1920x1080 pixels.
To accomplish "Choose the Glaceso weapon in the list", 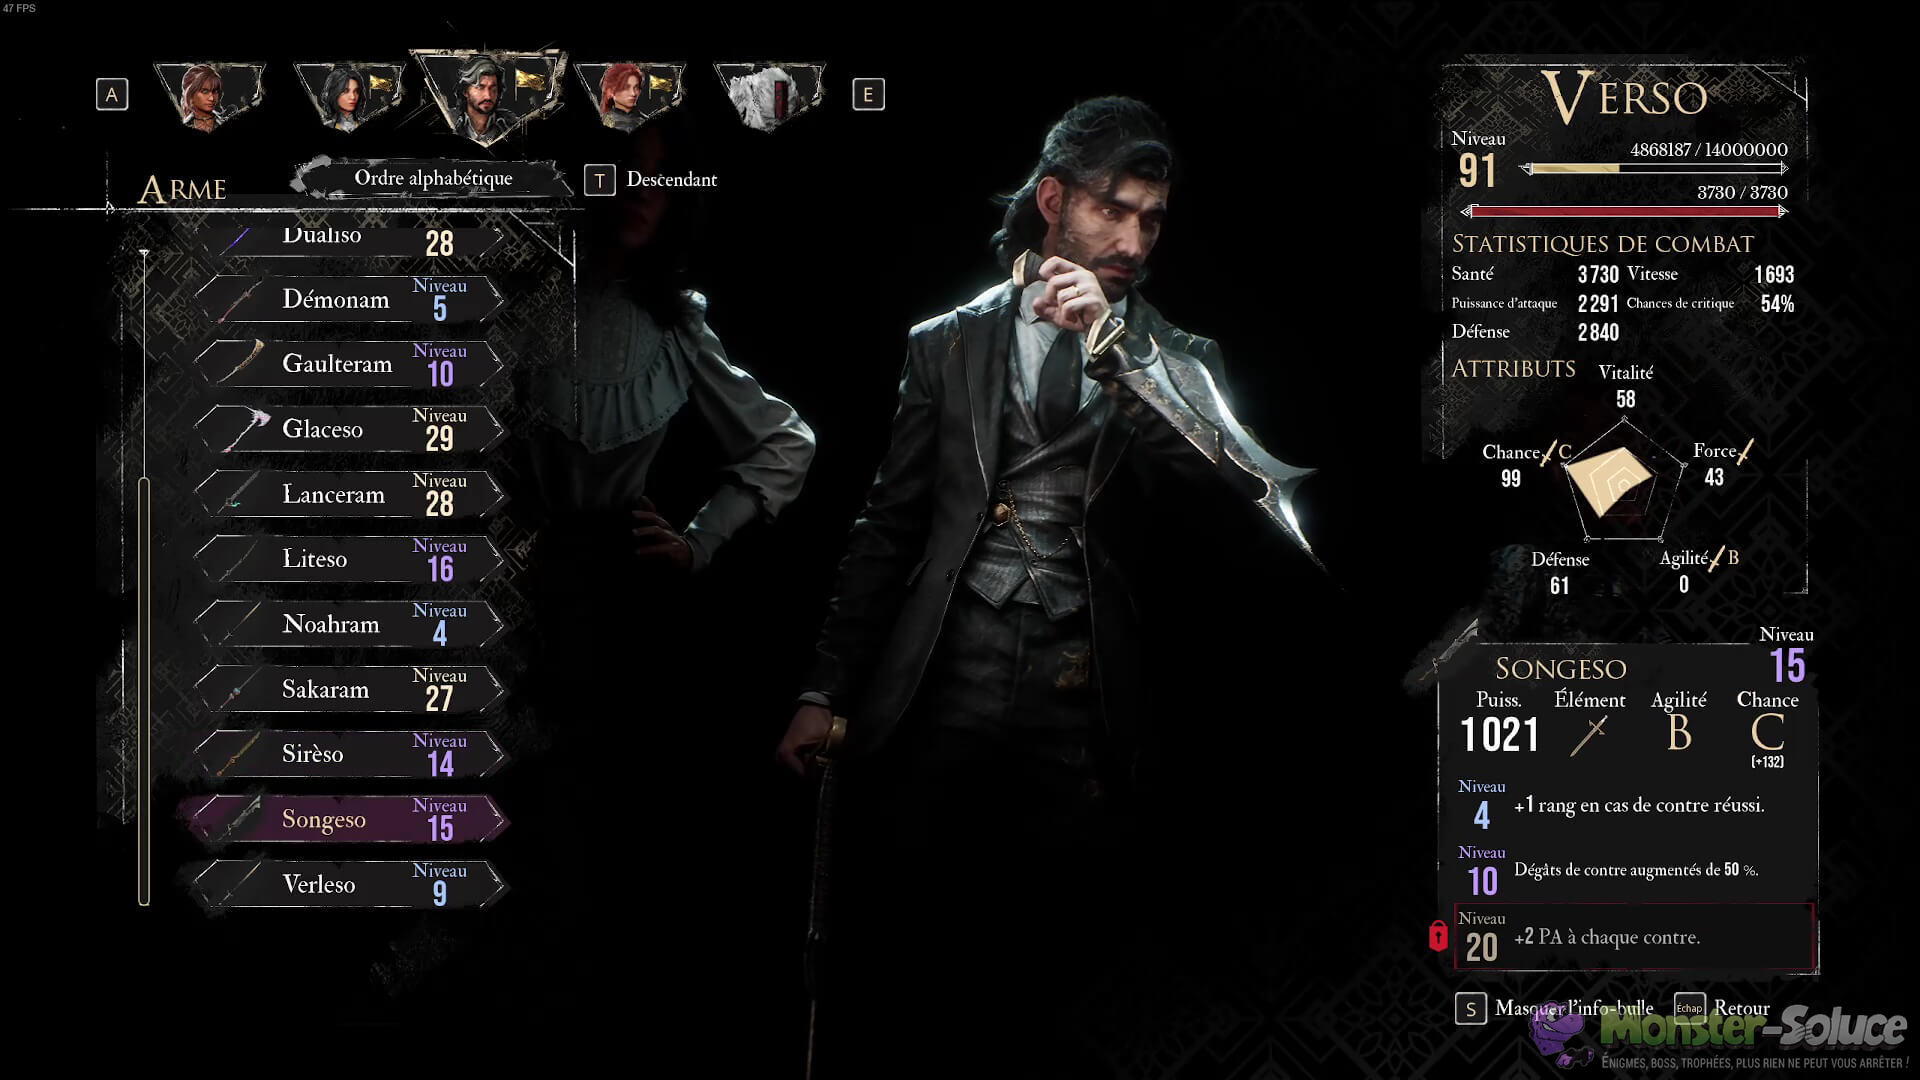I will pos(350,429).
